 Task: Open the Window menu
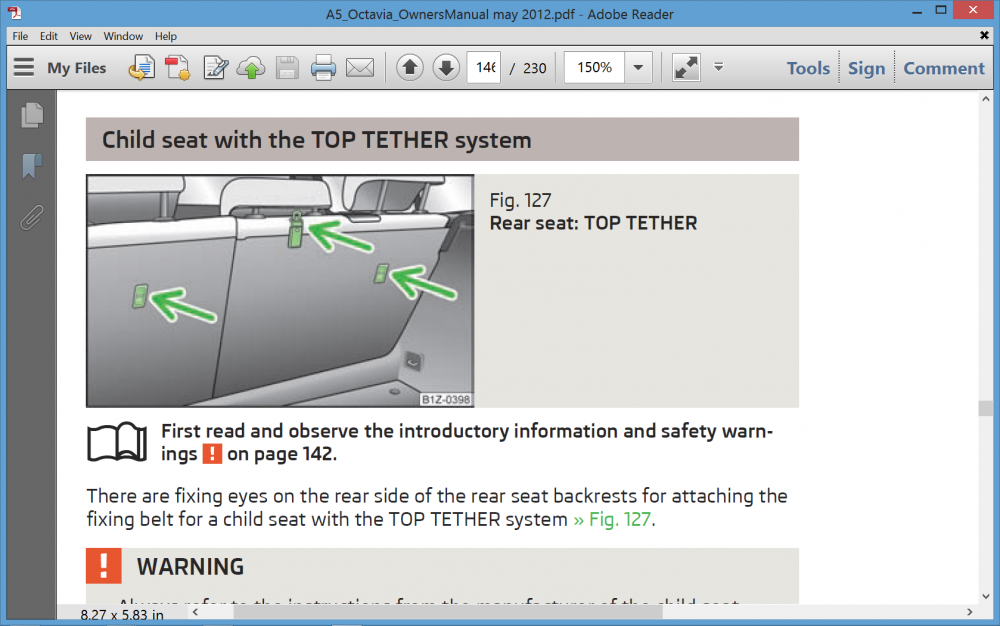(123, 36)
